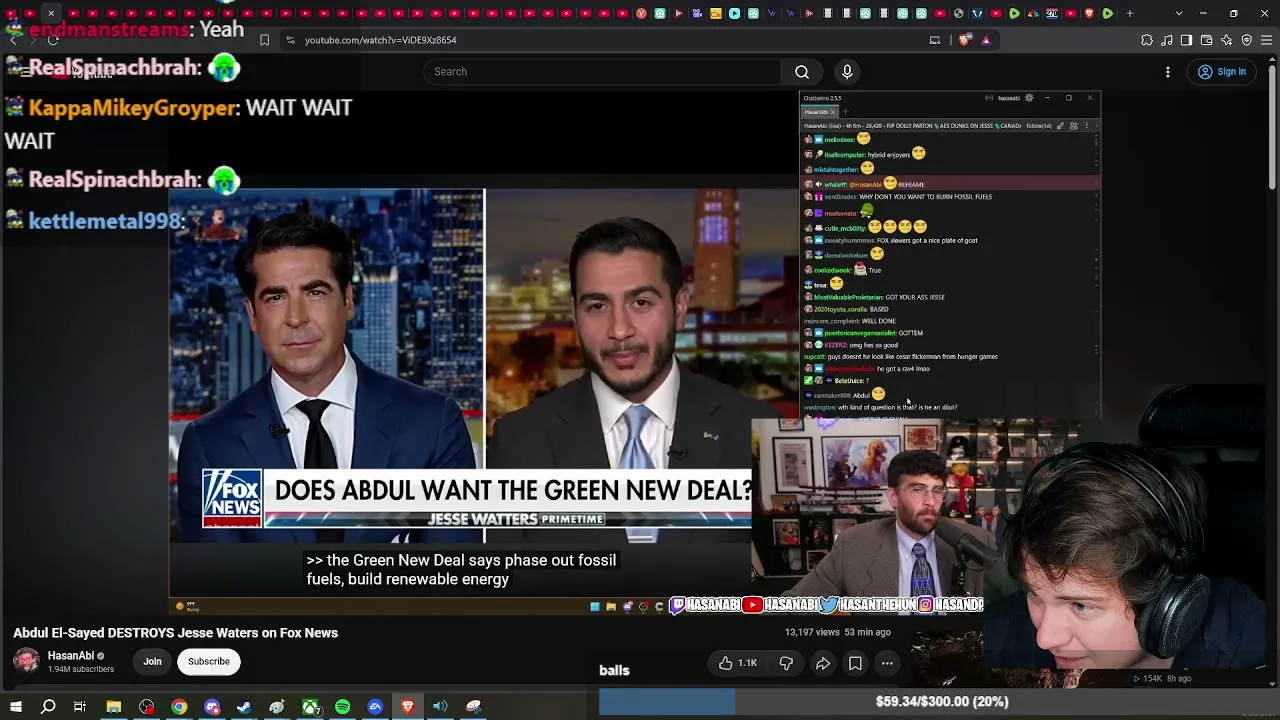Click the install app icon in the address bar
The height and width of the screenshot is (720, 1280).
click(x=935, y=40)
